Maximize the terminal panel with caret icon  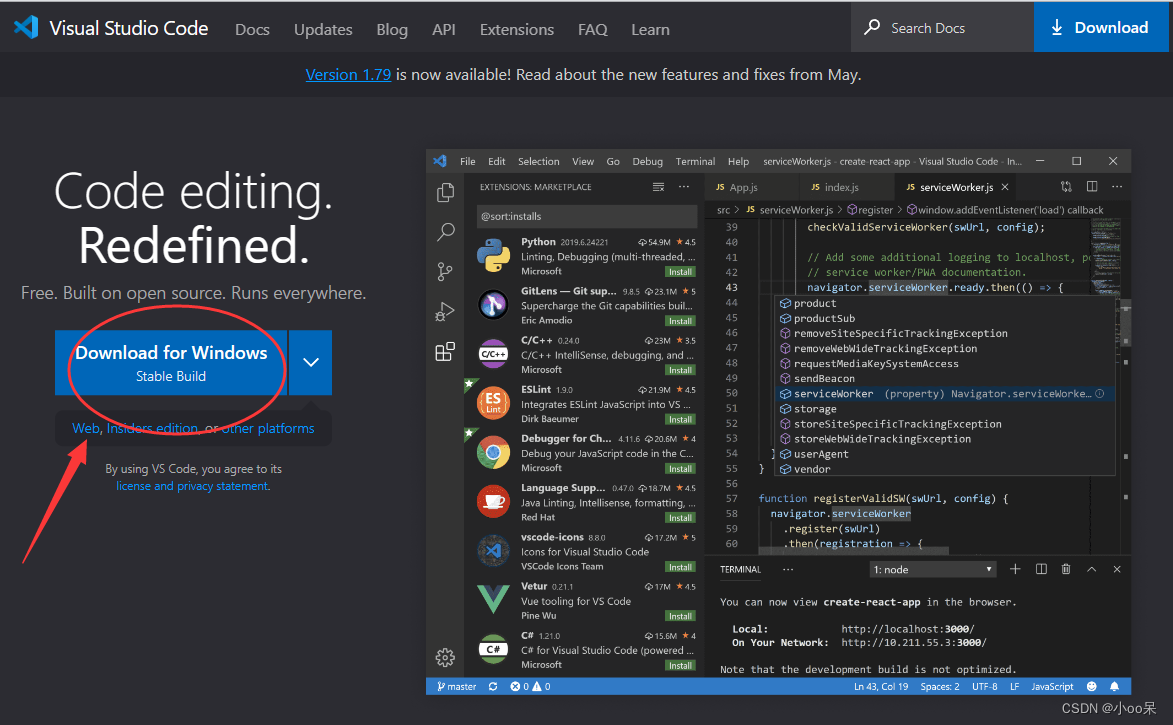(1091, 569)
